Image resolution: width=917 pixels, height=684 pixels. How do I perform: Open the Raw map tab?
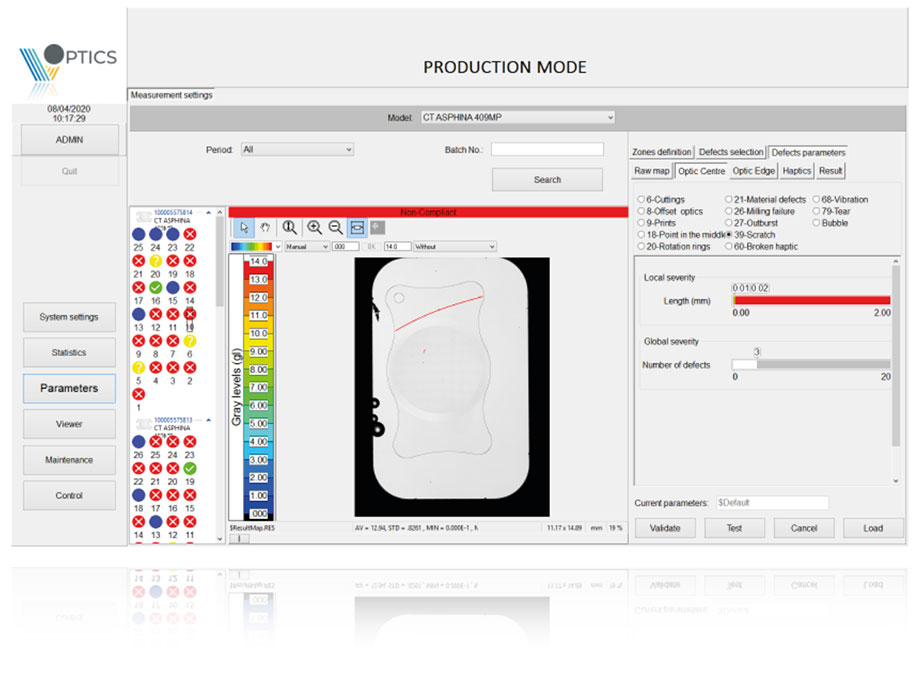coord(651,171)
